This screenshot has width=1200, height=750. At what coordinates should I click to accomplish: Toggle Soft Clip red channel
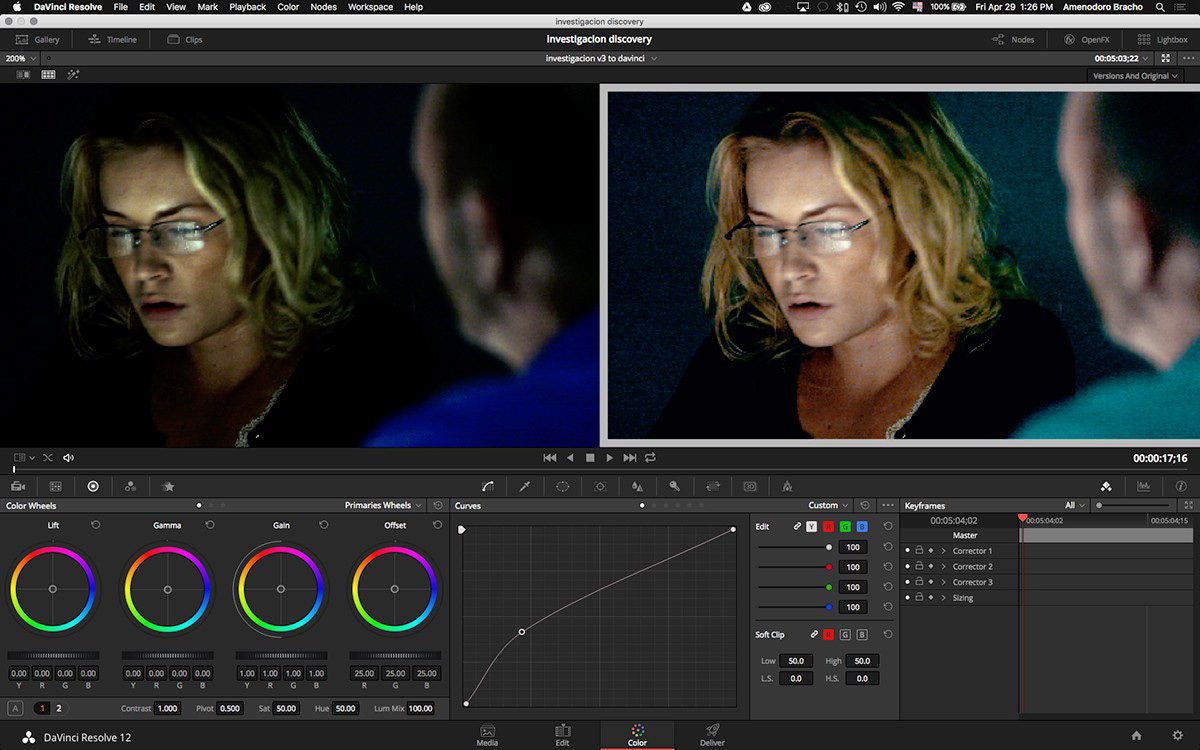[828, 634]
